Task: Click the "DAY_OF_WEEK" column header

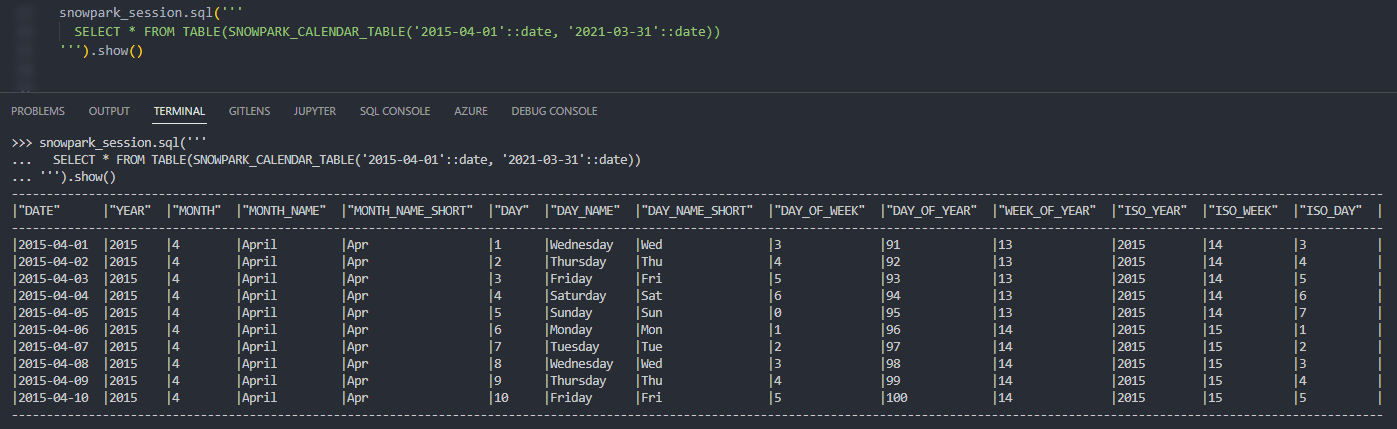Action: tap(818, 210)
